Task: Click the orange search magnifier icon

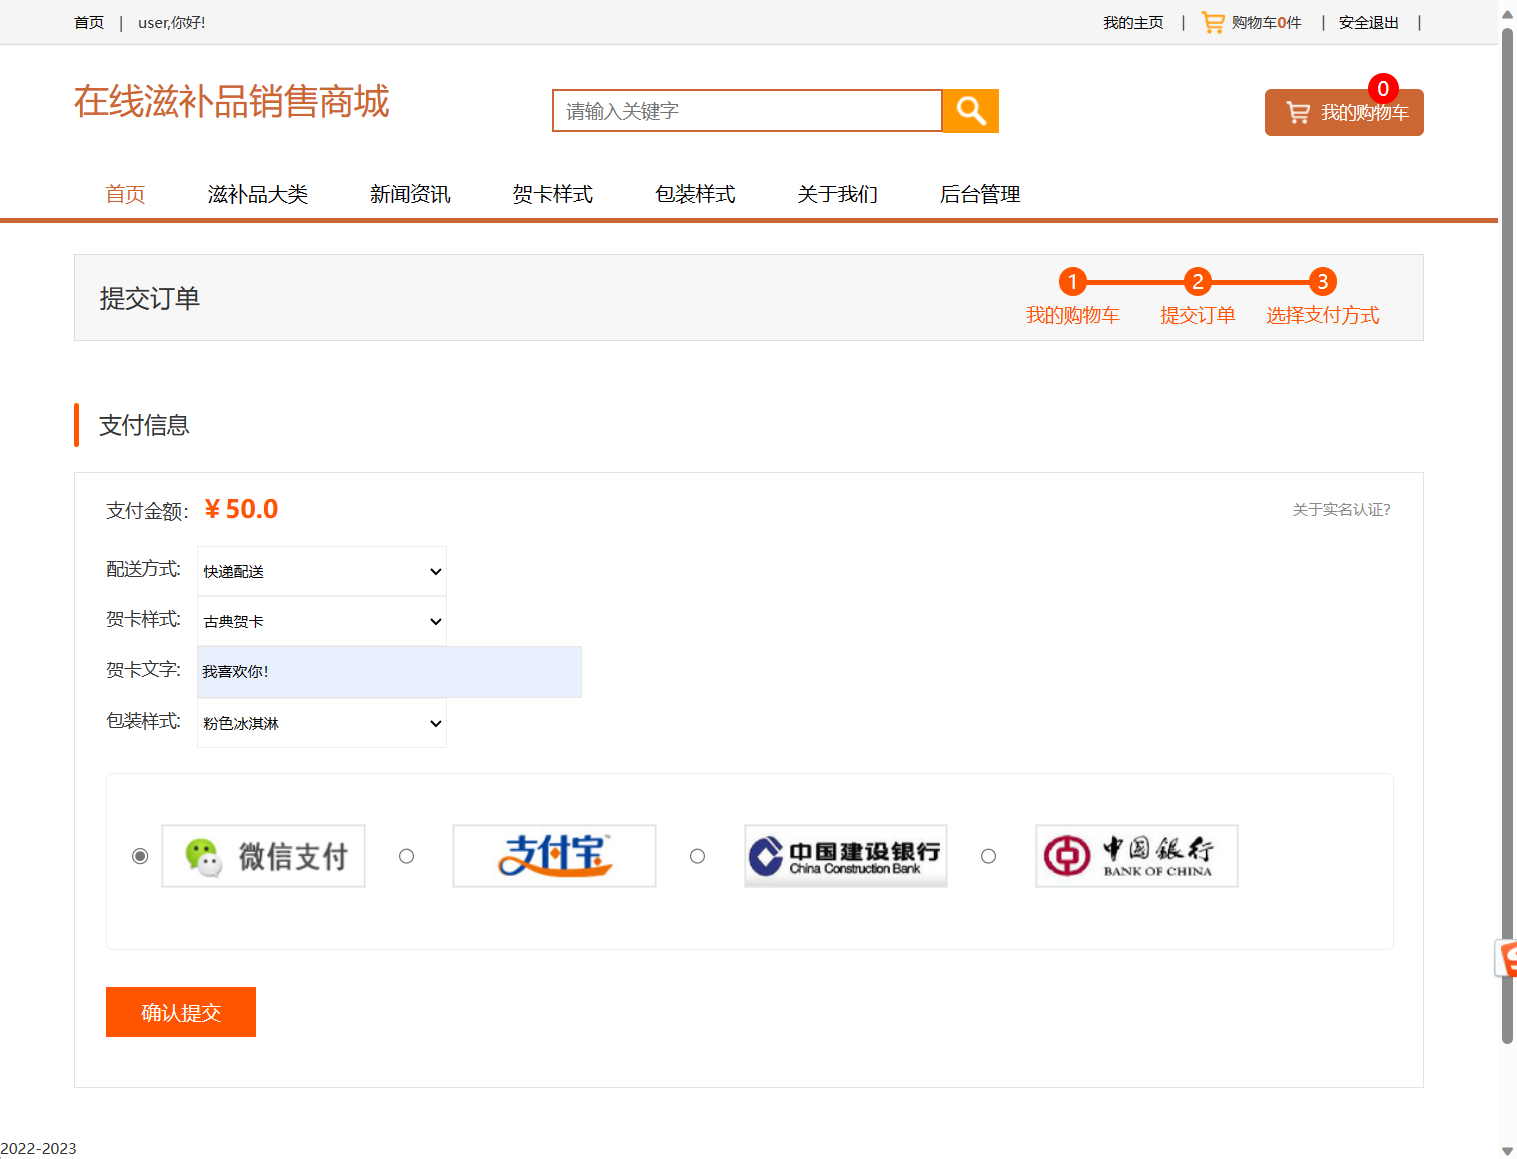Action: click(969, 110)
